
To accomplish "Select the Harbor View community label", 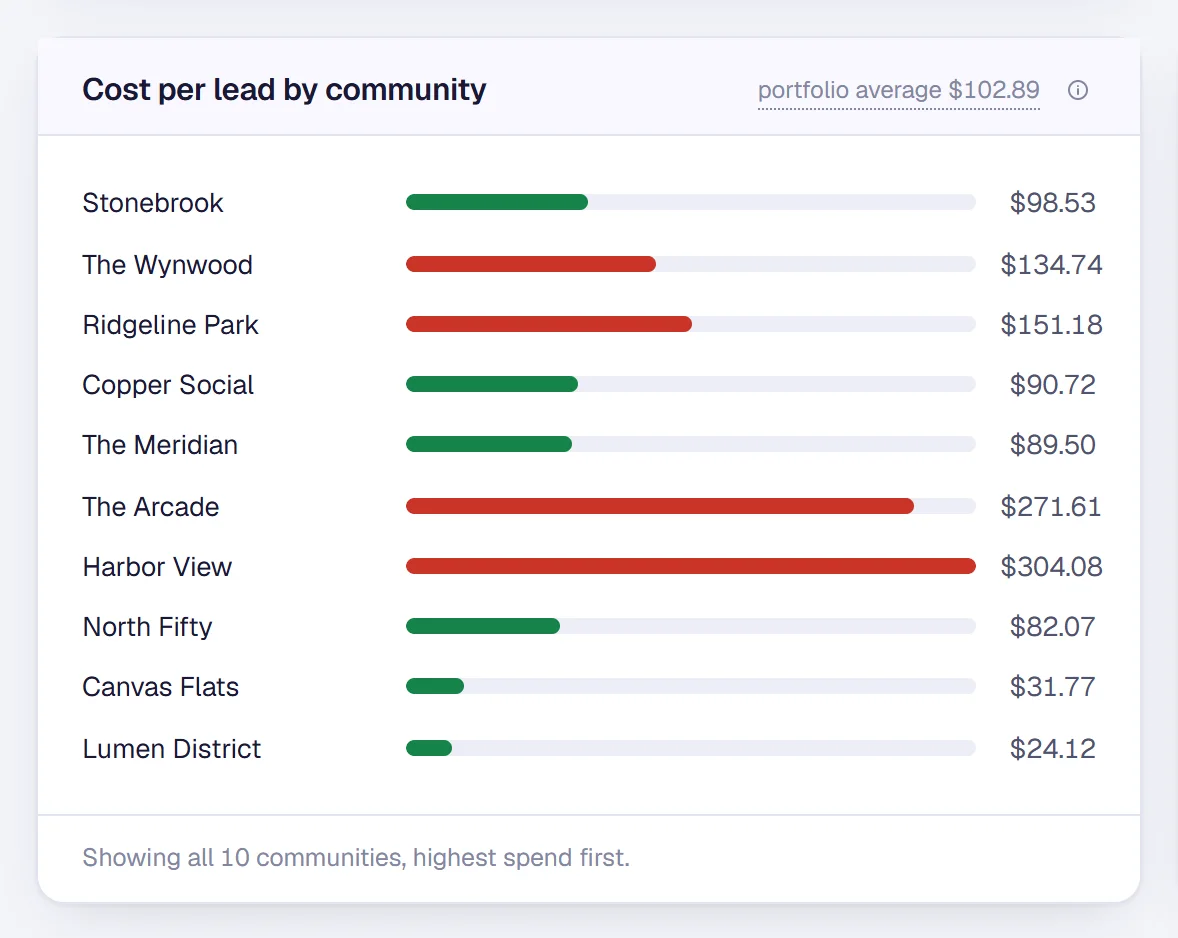I will (157, 567).
